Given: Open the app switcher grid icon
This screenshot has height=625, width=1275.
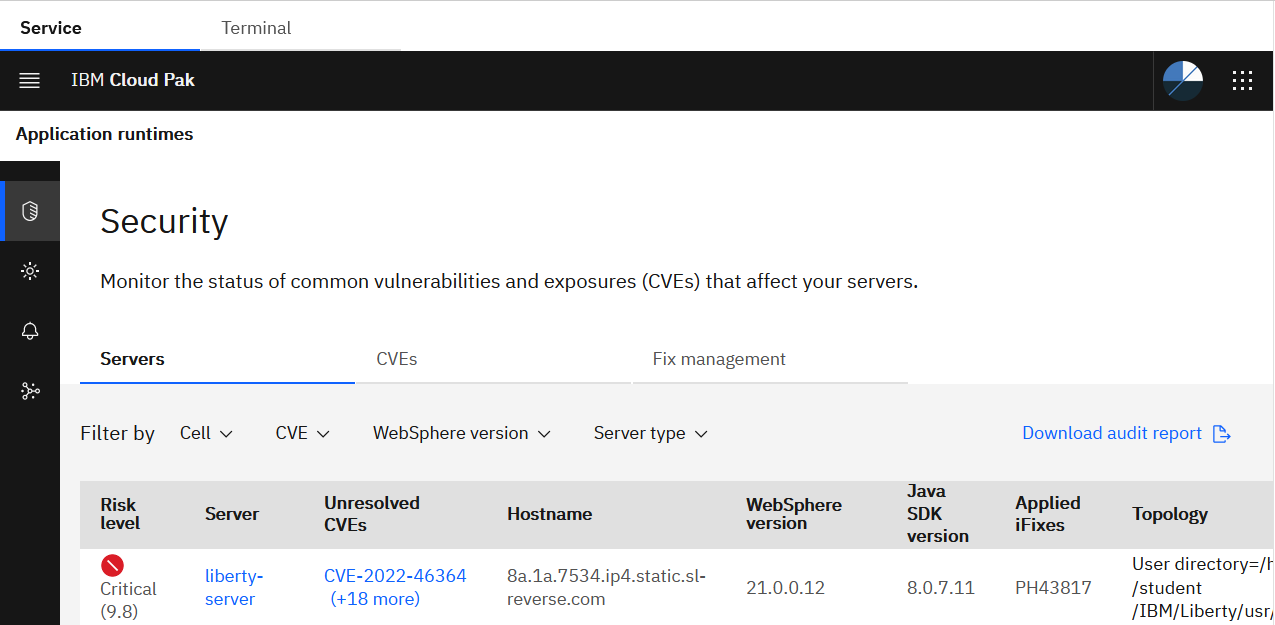Looking at the screenshot, I should pos(1243,81).
